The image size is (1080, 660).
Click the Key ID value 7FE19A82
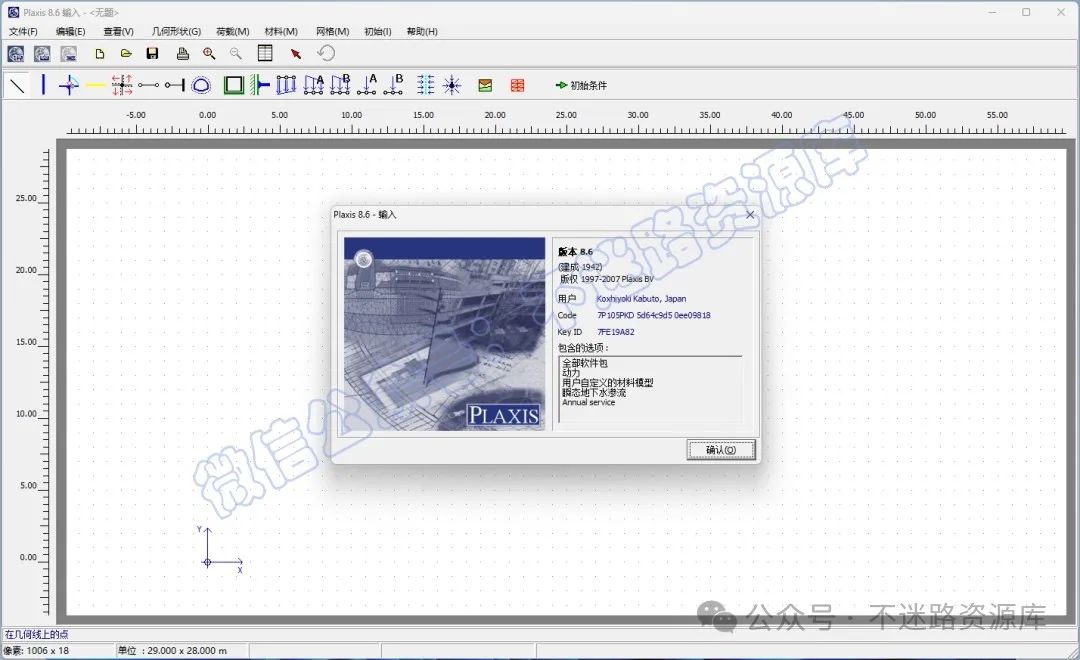point(616,332)
